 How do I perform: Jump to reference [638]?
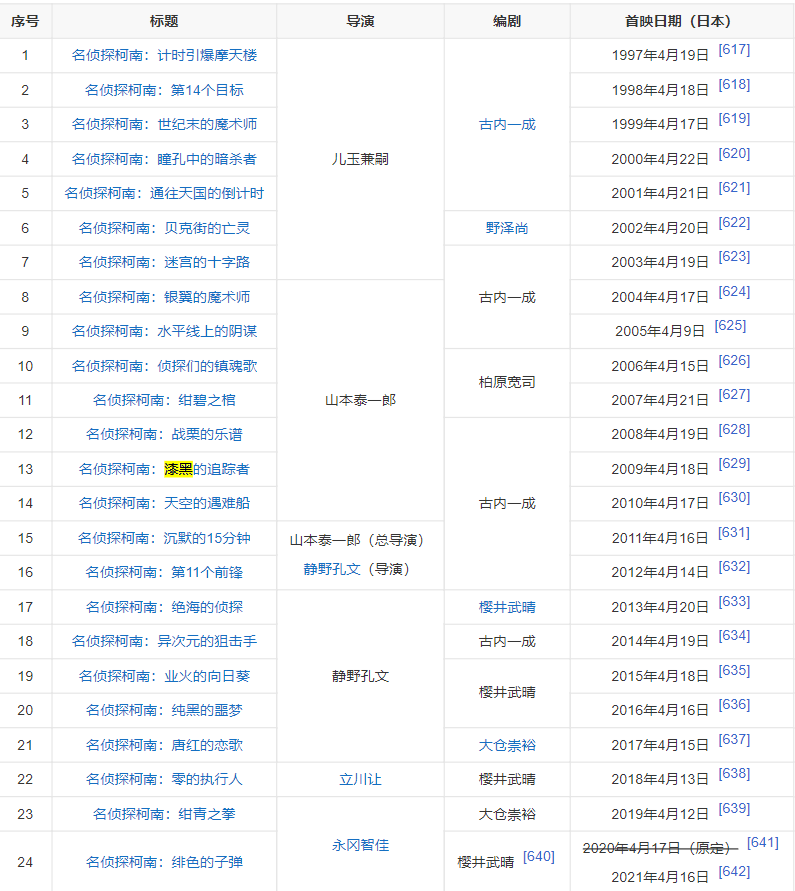[x=734, y=774]
